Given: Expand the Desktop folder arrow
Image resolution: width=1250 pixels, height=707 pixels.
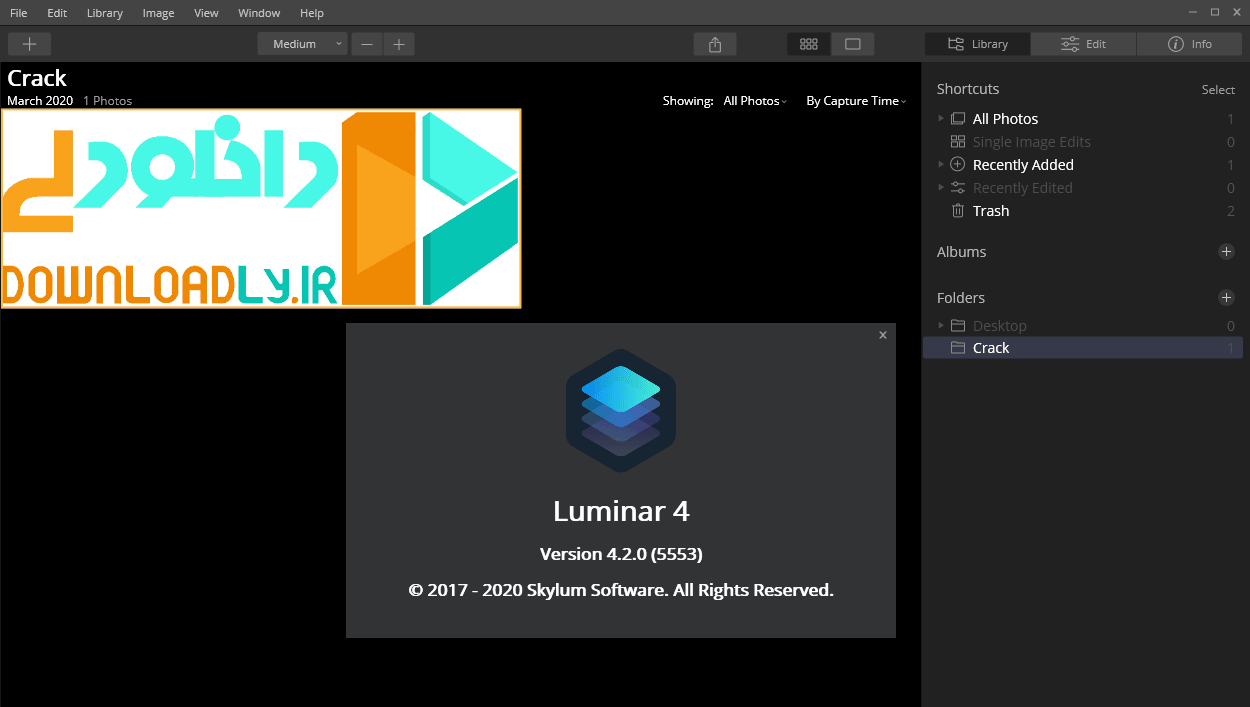Looking at the screenshot, I should pos(941,326).
